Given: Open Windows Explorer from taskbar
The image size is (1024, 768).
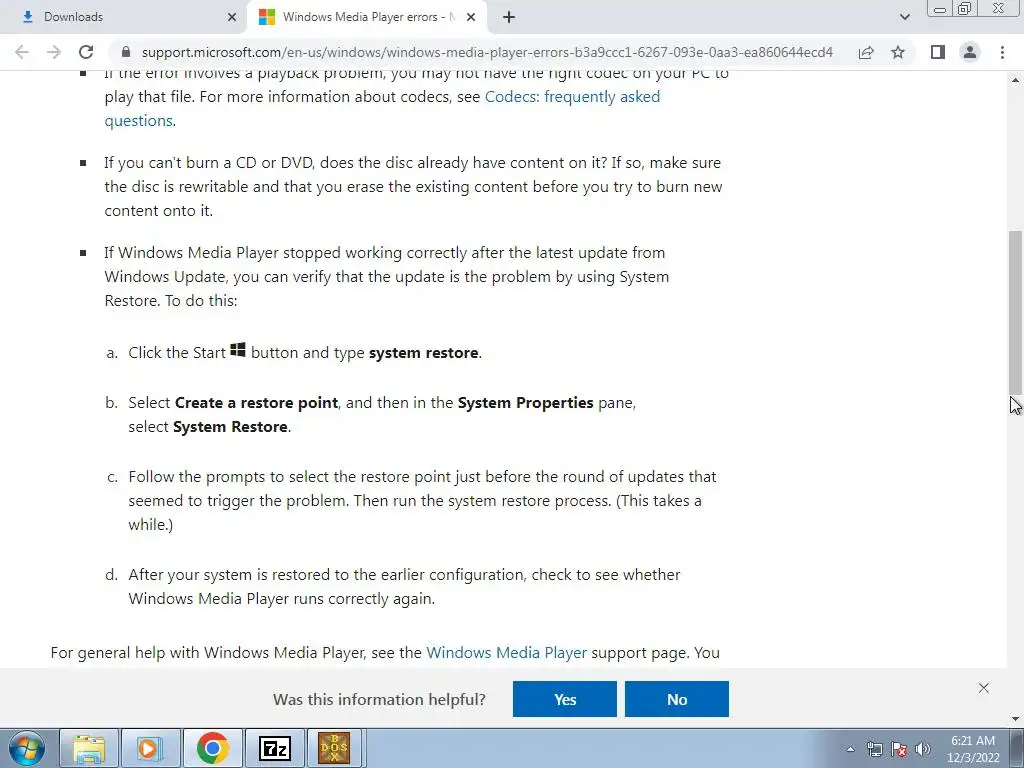Looking at the screenshot, I should (x=89, y=748).
